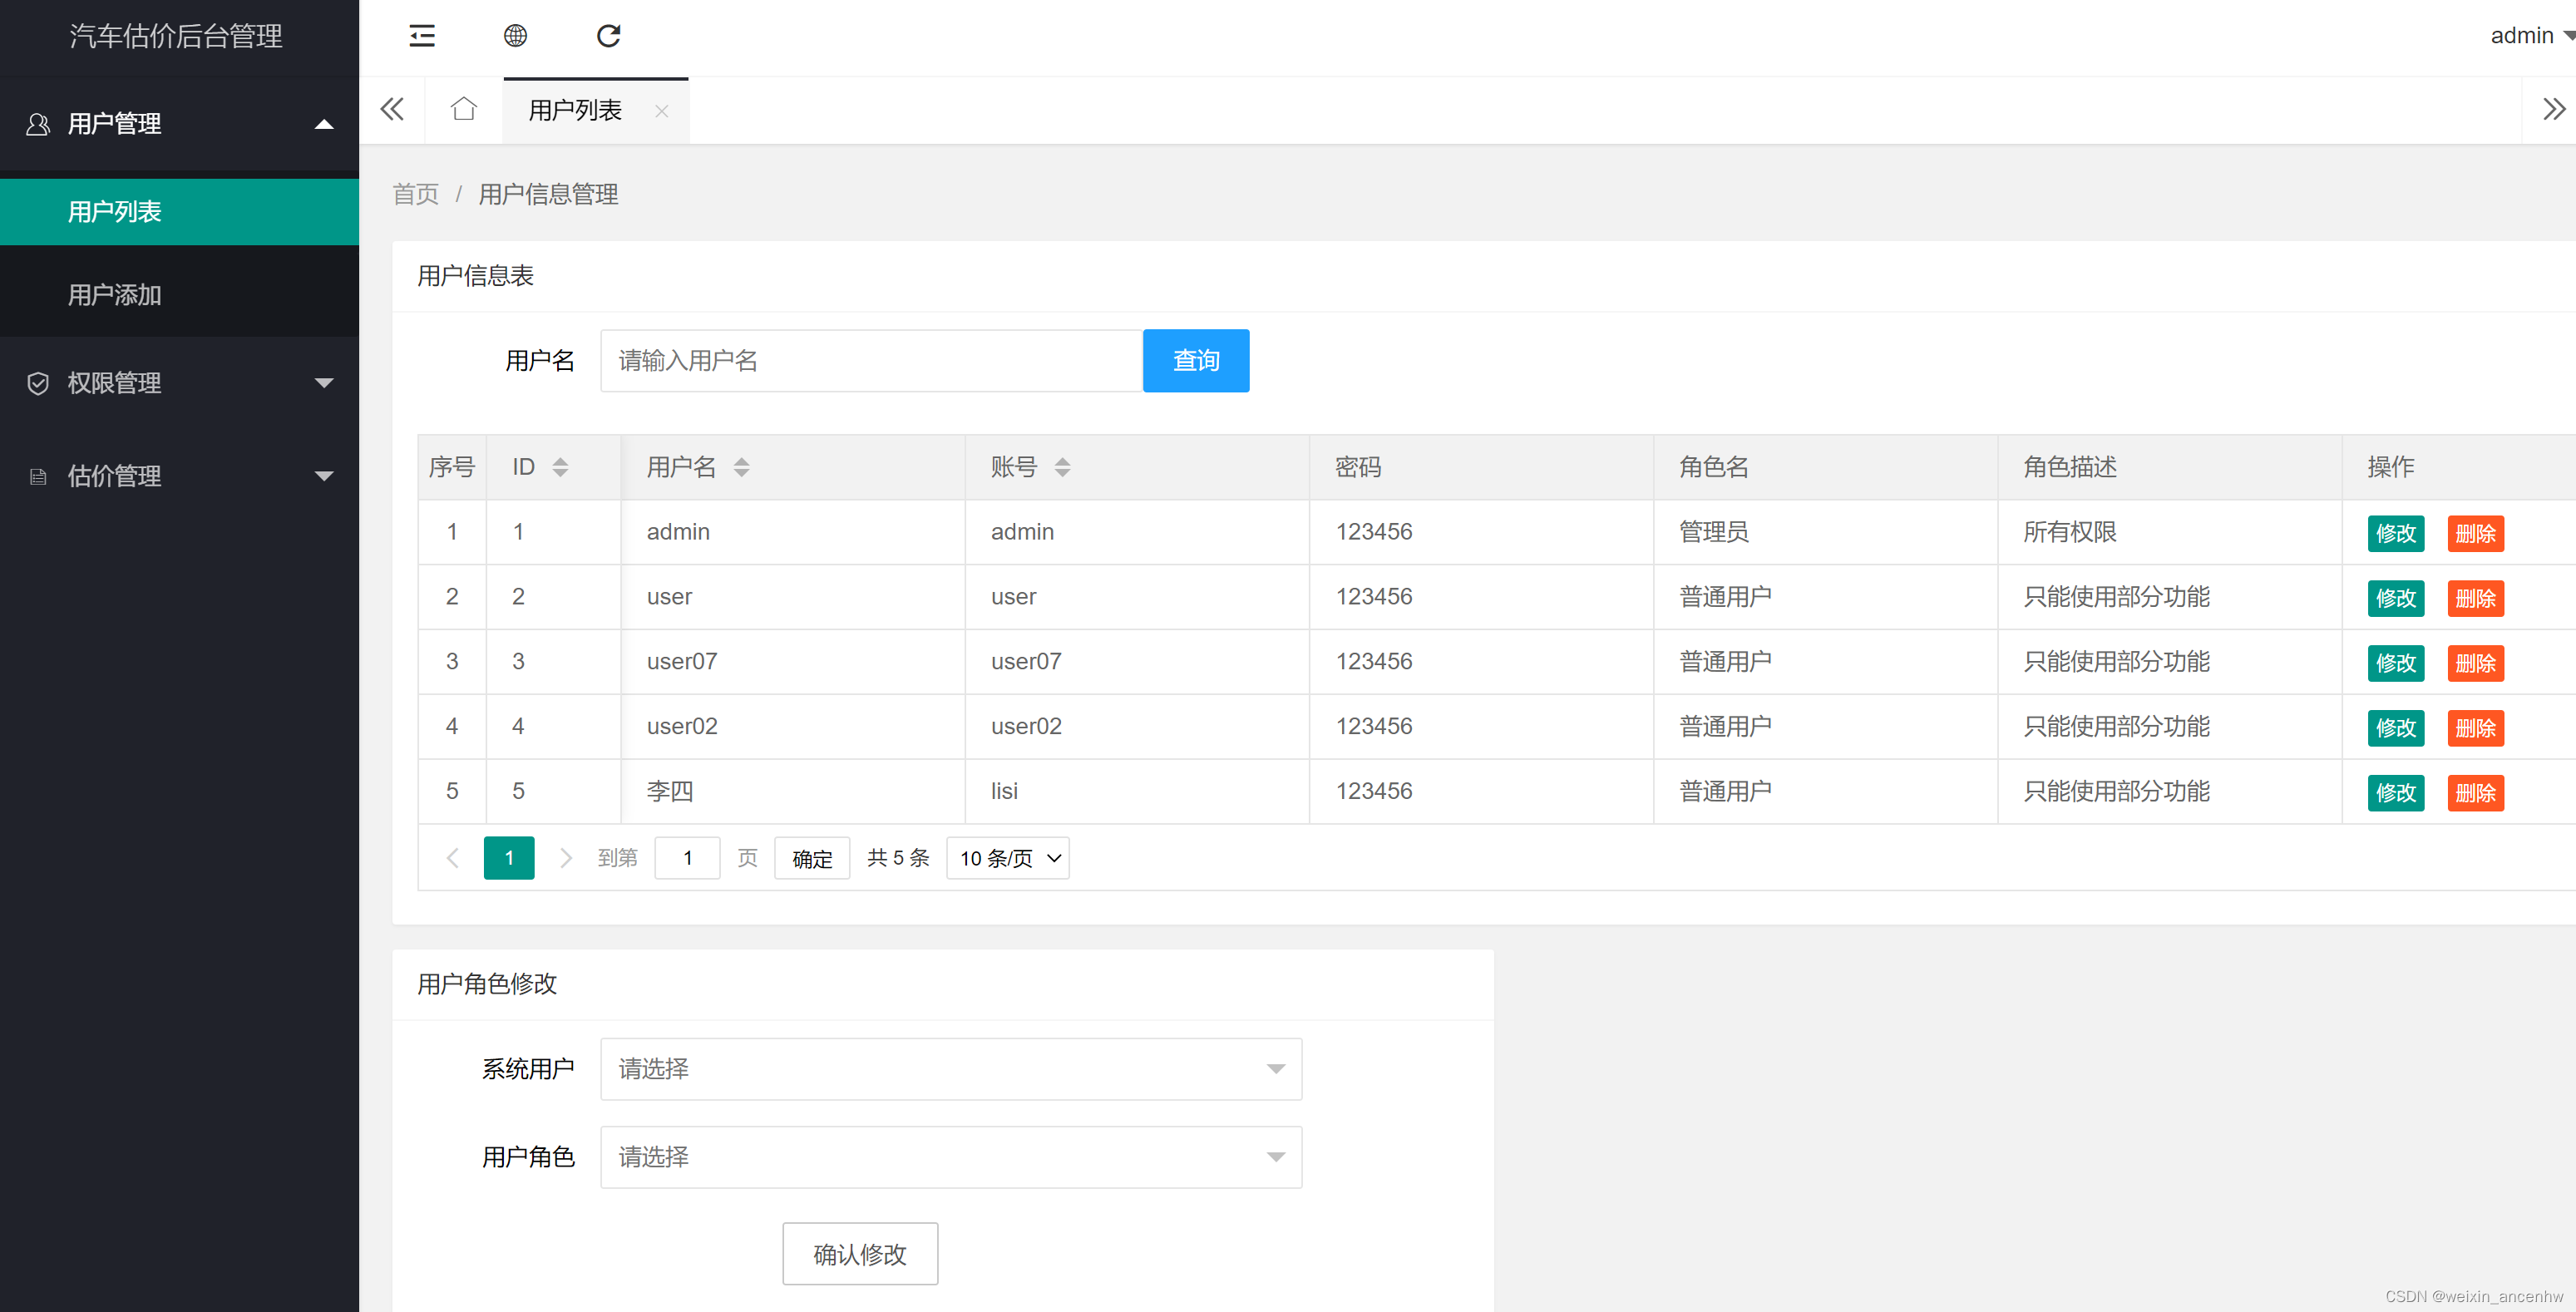This screenshot has height=1312, width=2576.
Task: Click the 首页 breadcrumb link
Action: [415, 194]
